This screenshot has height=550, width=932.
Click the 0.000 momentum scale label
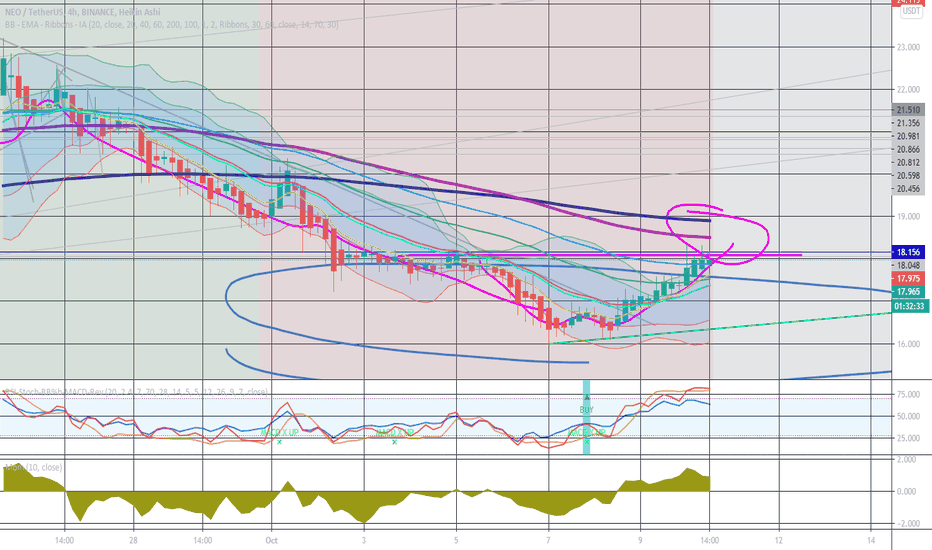pyautogui.click(x=907, y=491)
